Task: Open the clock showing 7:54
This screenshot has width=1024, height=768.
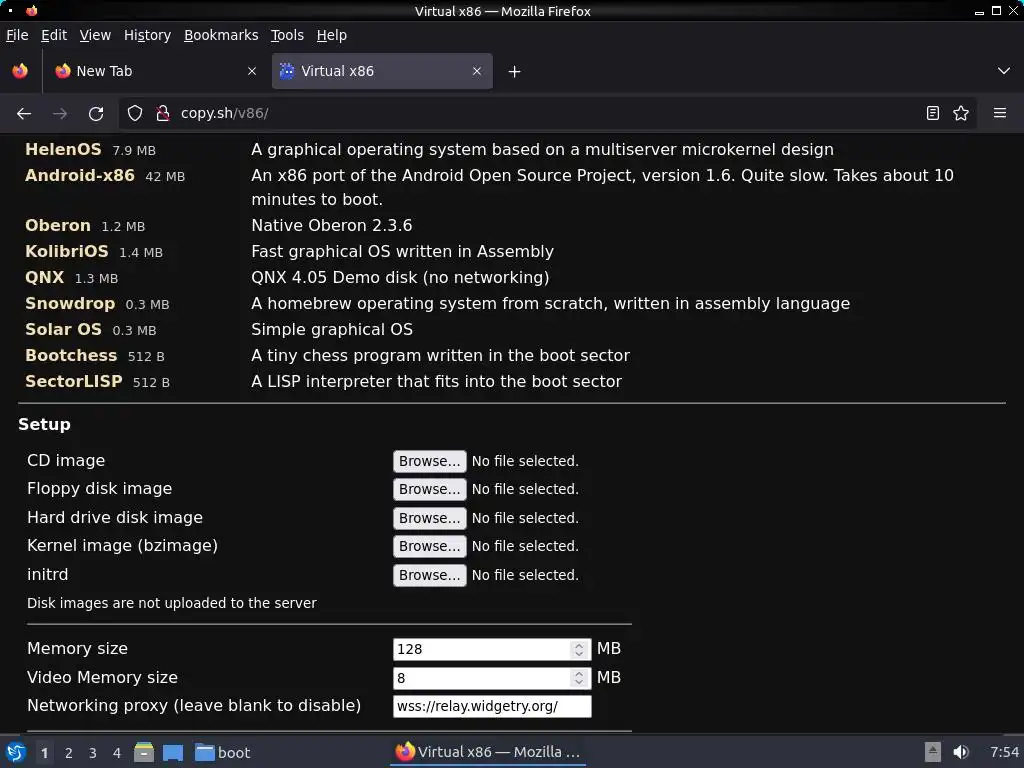Action: tap(1004, 752)
